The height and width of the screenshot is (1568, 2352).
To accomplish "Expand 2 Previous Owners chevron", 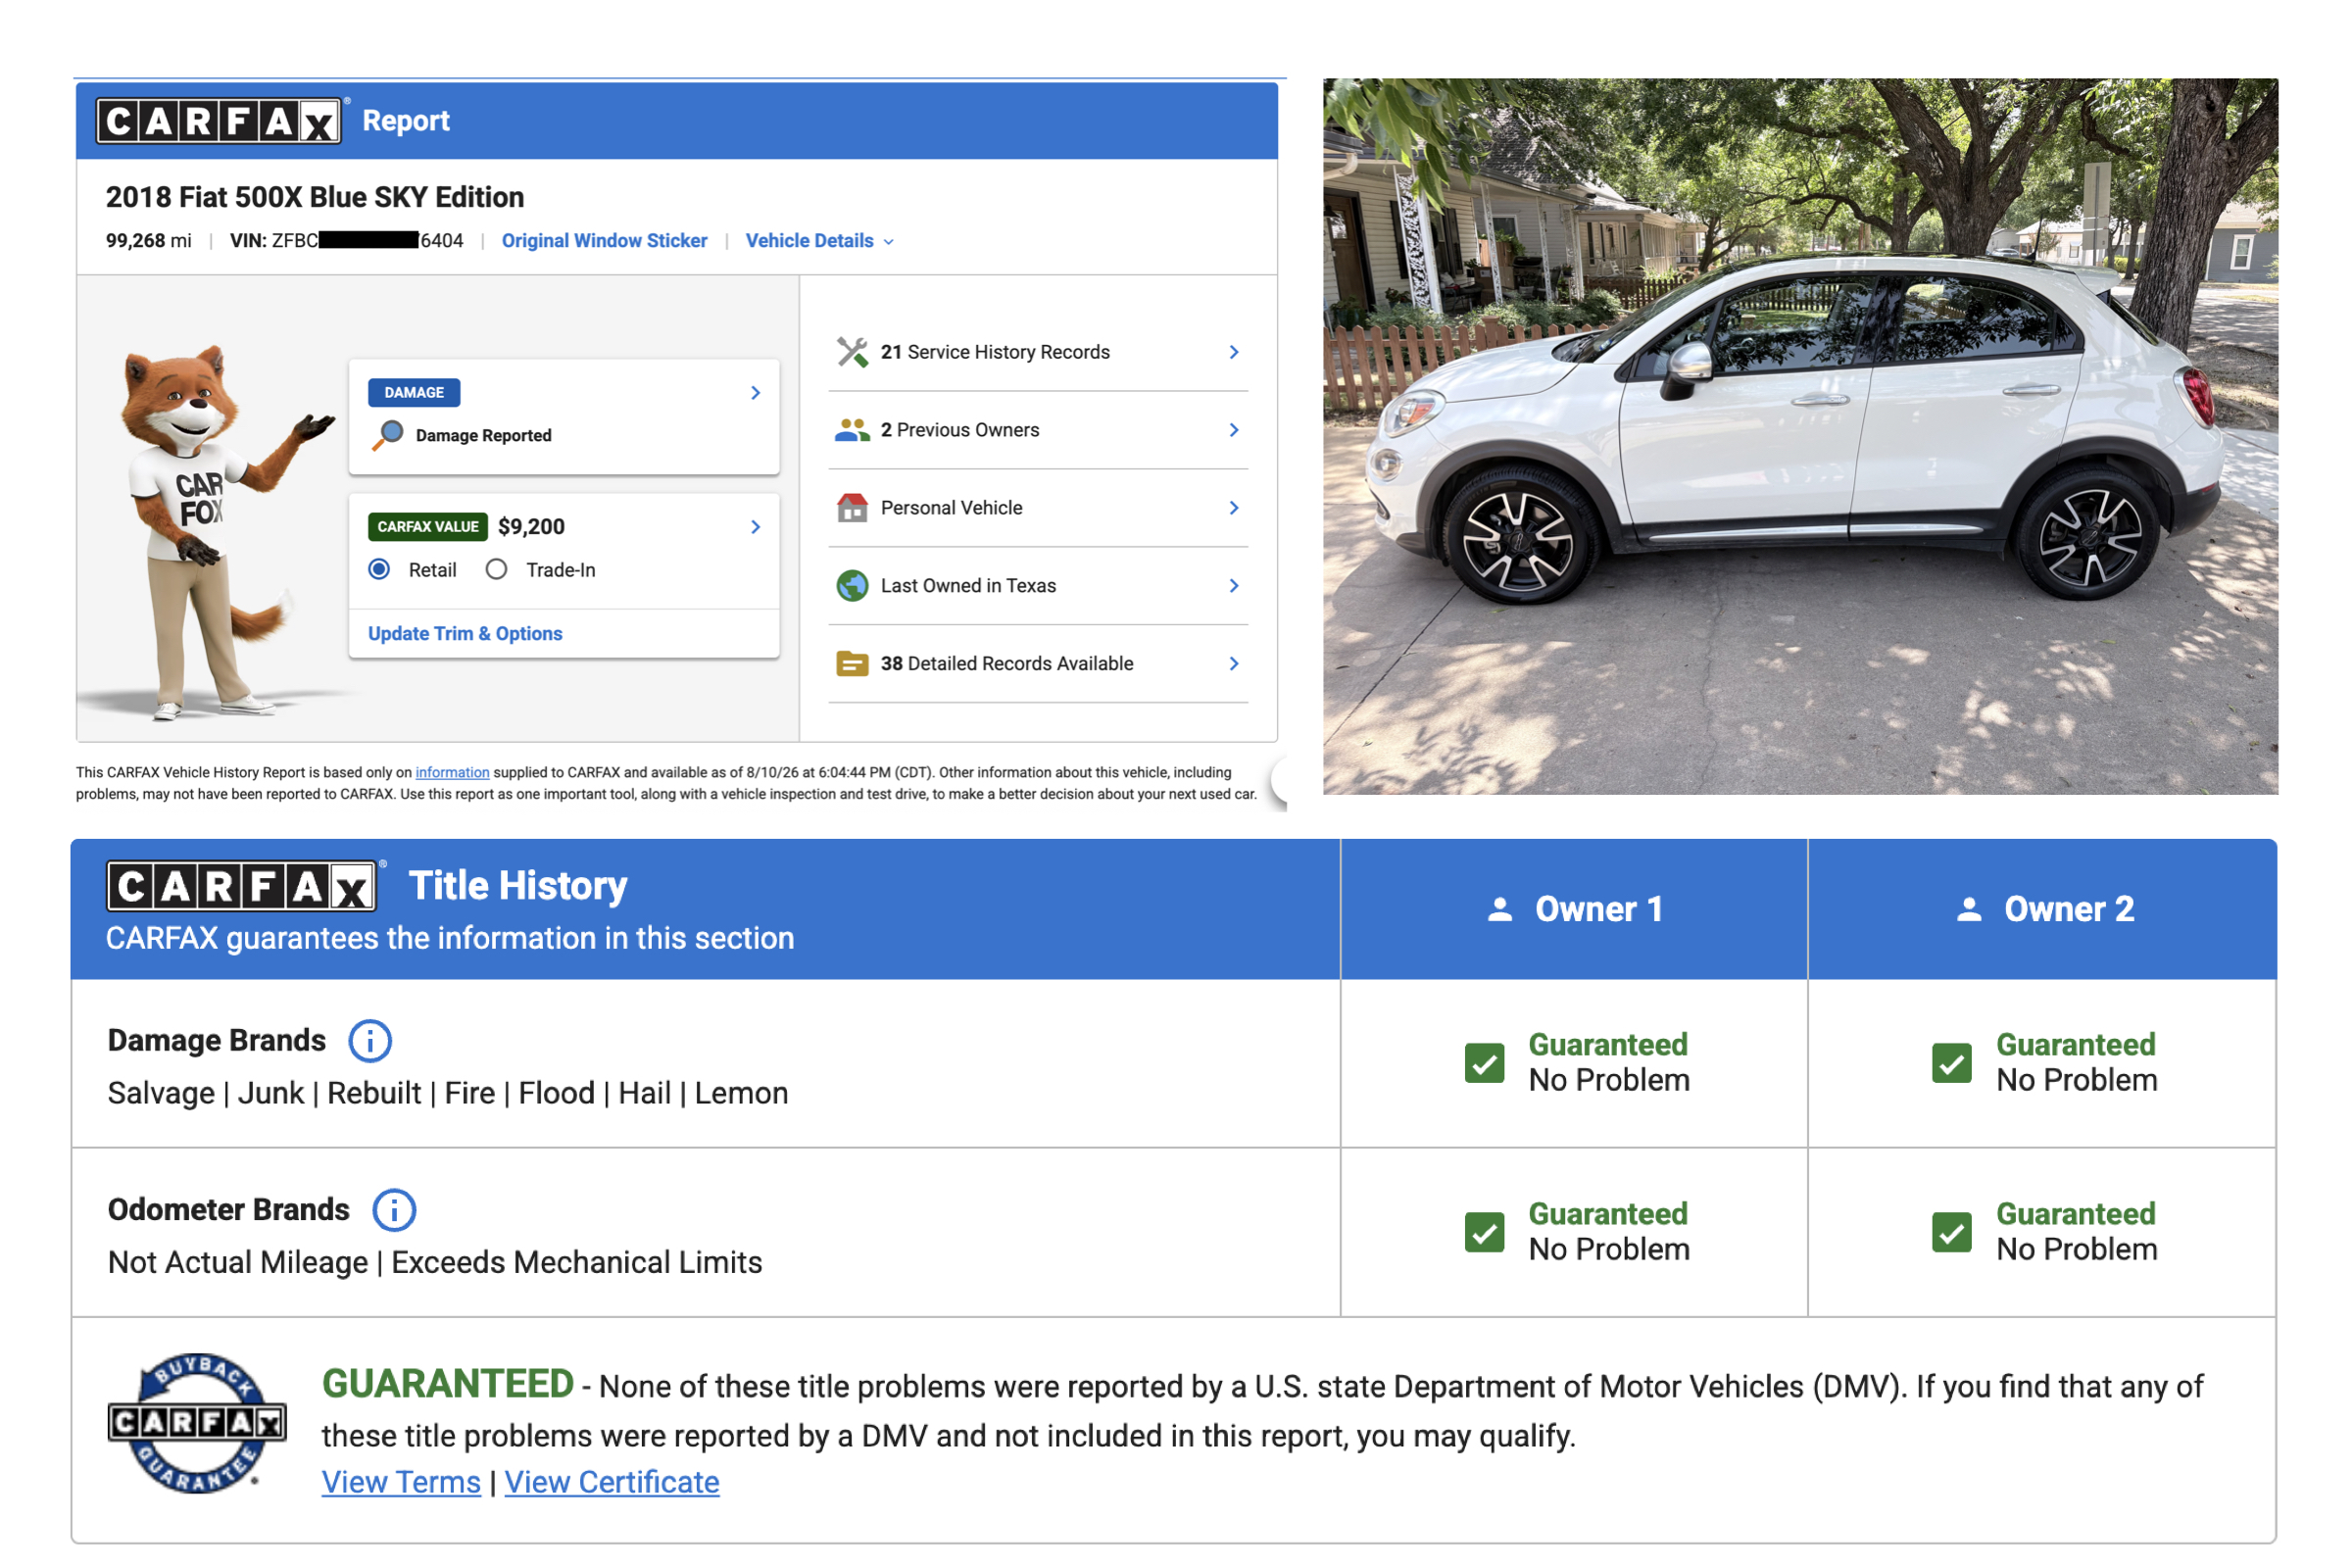I will (x=1234, y=430).
